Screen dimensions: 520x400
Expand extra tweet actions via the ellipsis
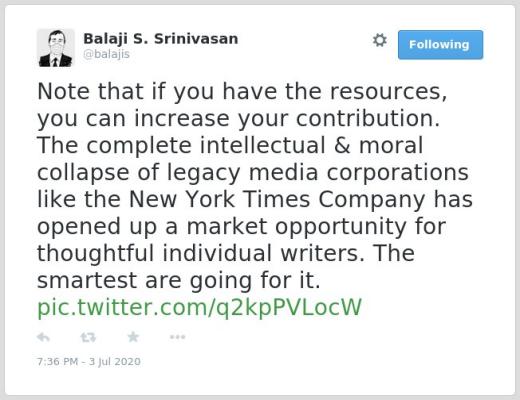[x=177, y=337]
